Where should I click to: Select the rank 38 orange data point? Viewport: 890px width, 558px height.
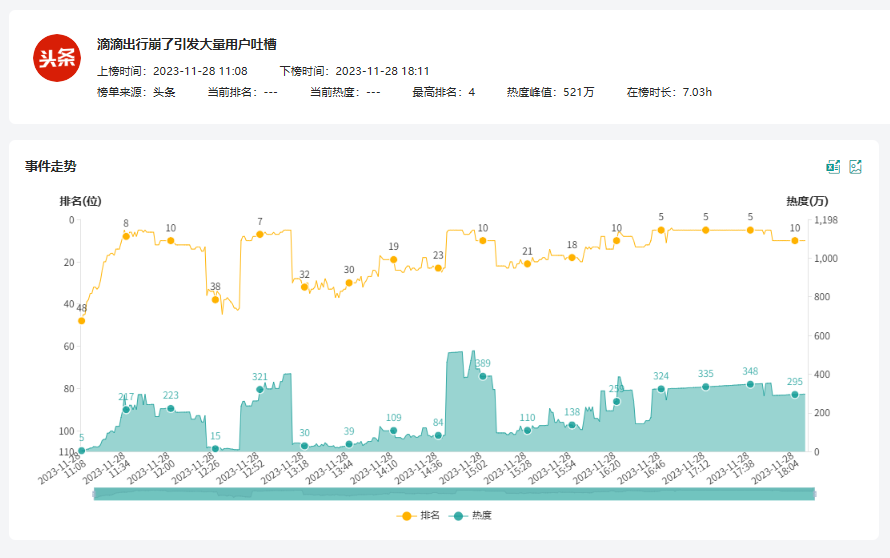(x=215, y=299)
